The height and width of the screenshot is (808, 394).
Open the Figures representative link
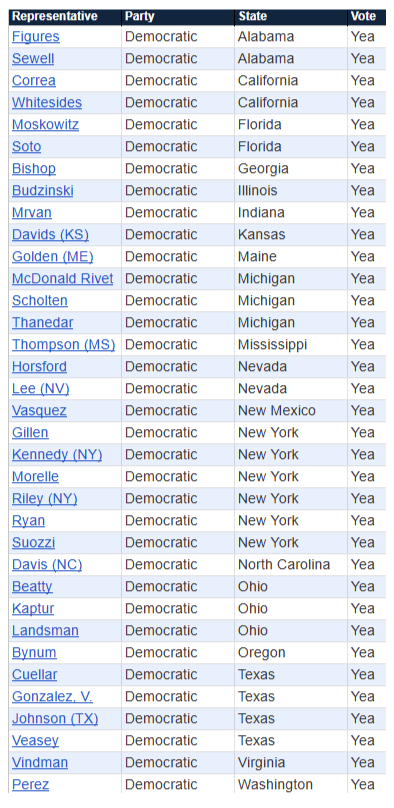[36, 37]
